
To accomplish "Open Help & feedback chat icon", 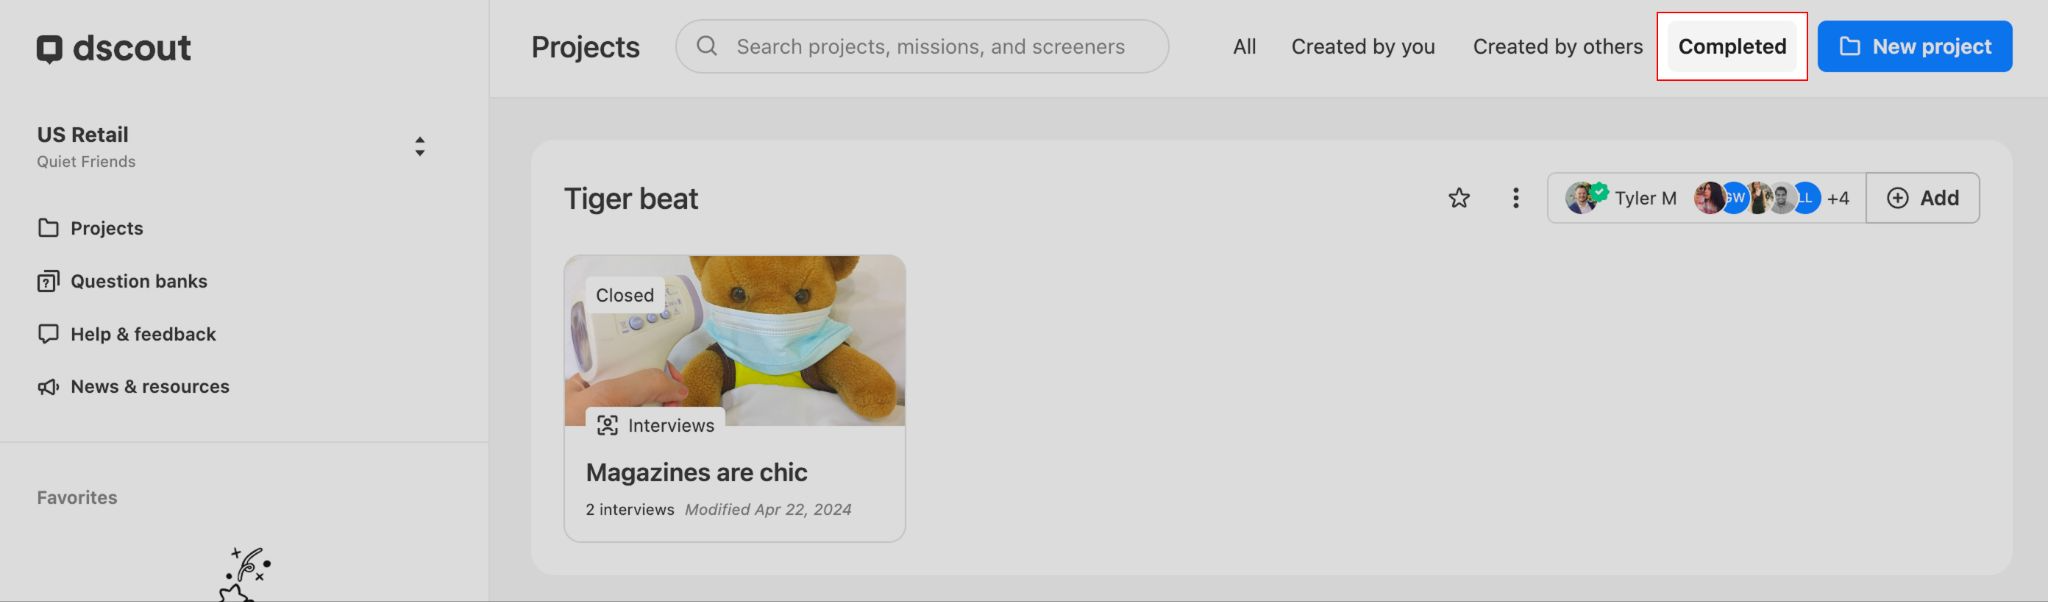I will pos(48,334).
